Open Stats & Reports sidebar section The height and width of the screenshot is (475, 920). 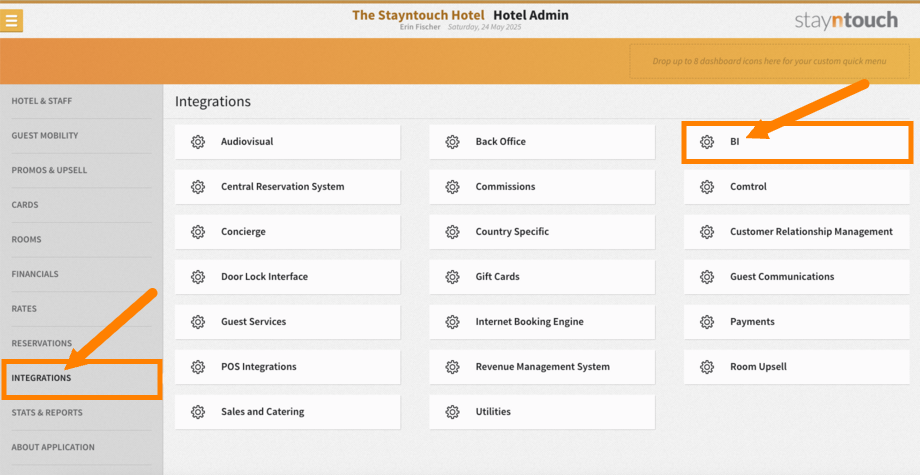[47, 412]
